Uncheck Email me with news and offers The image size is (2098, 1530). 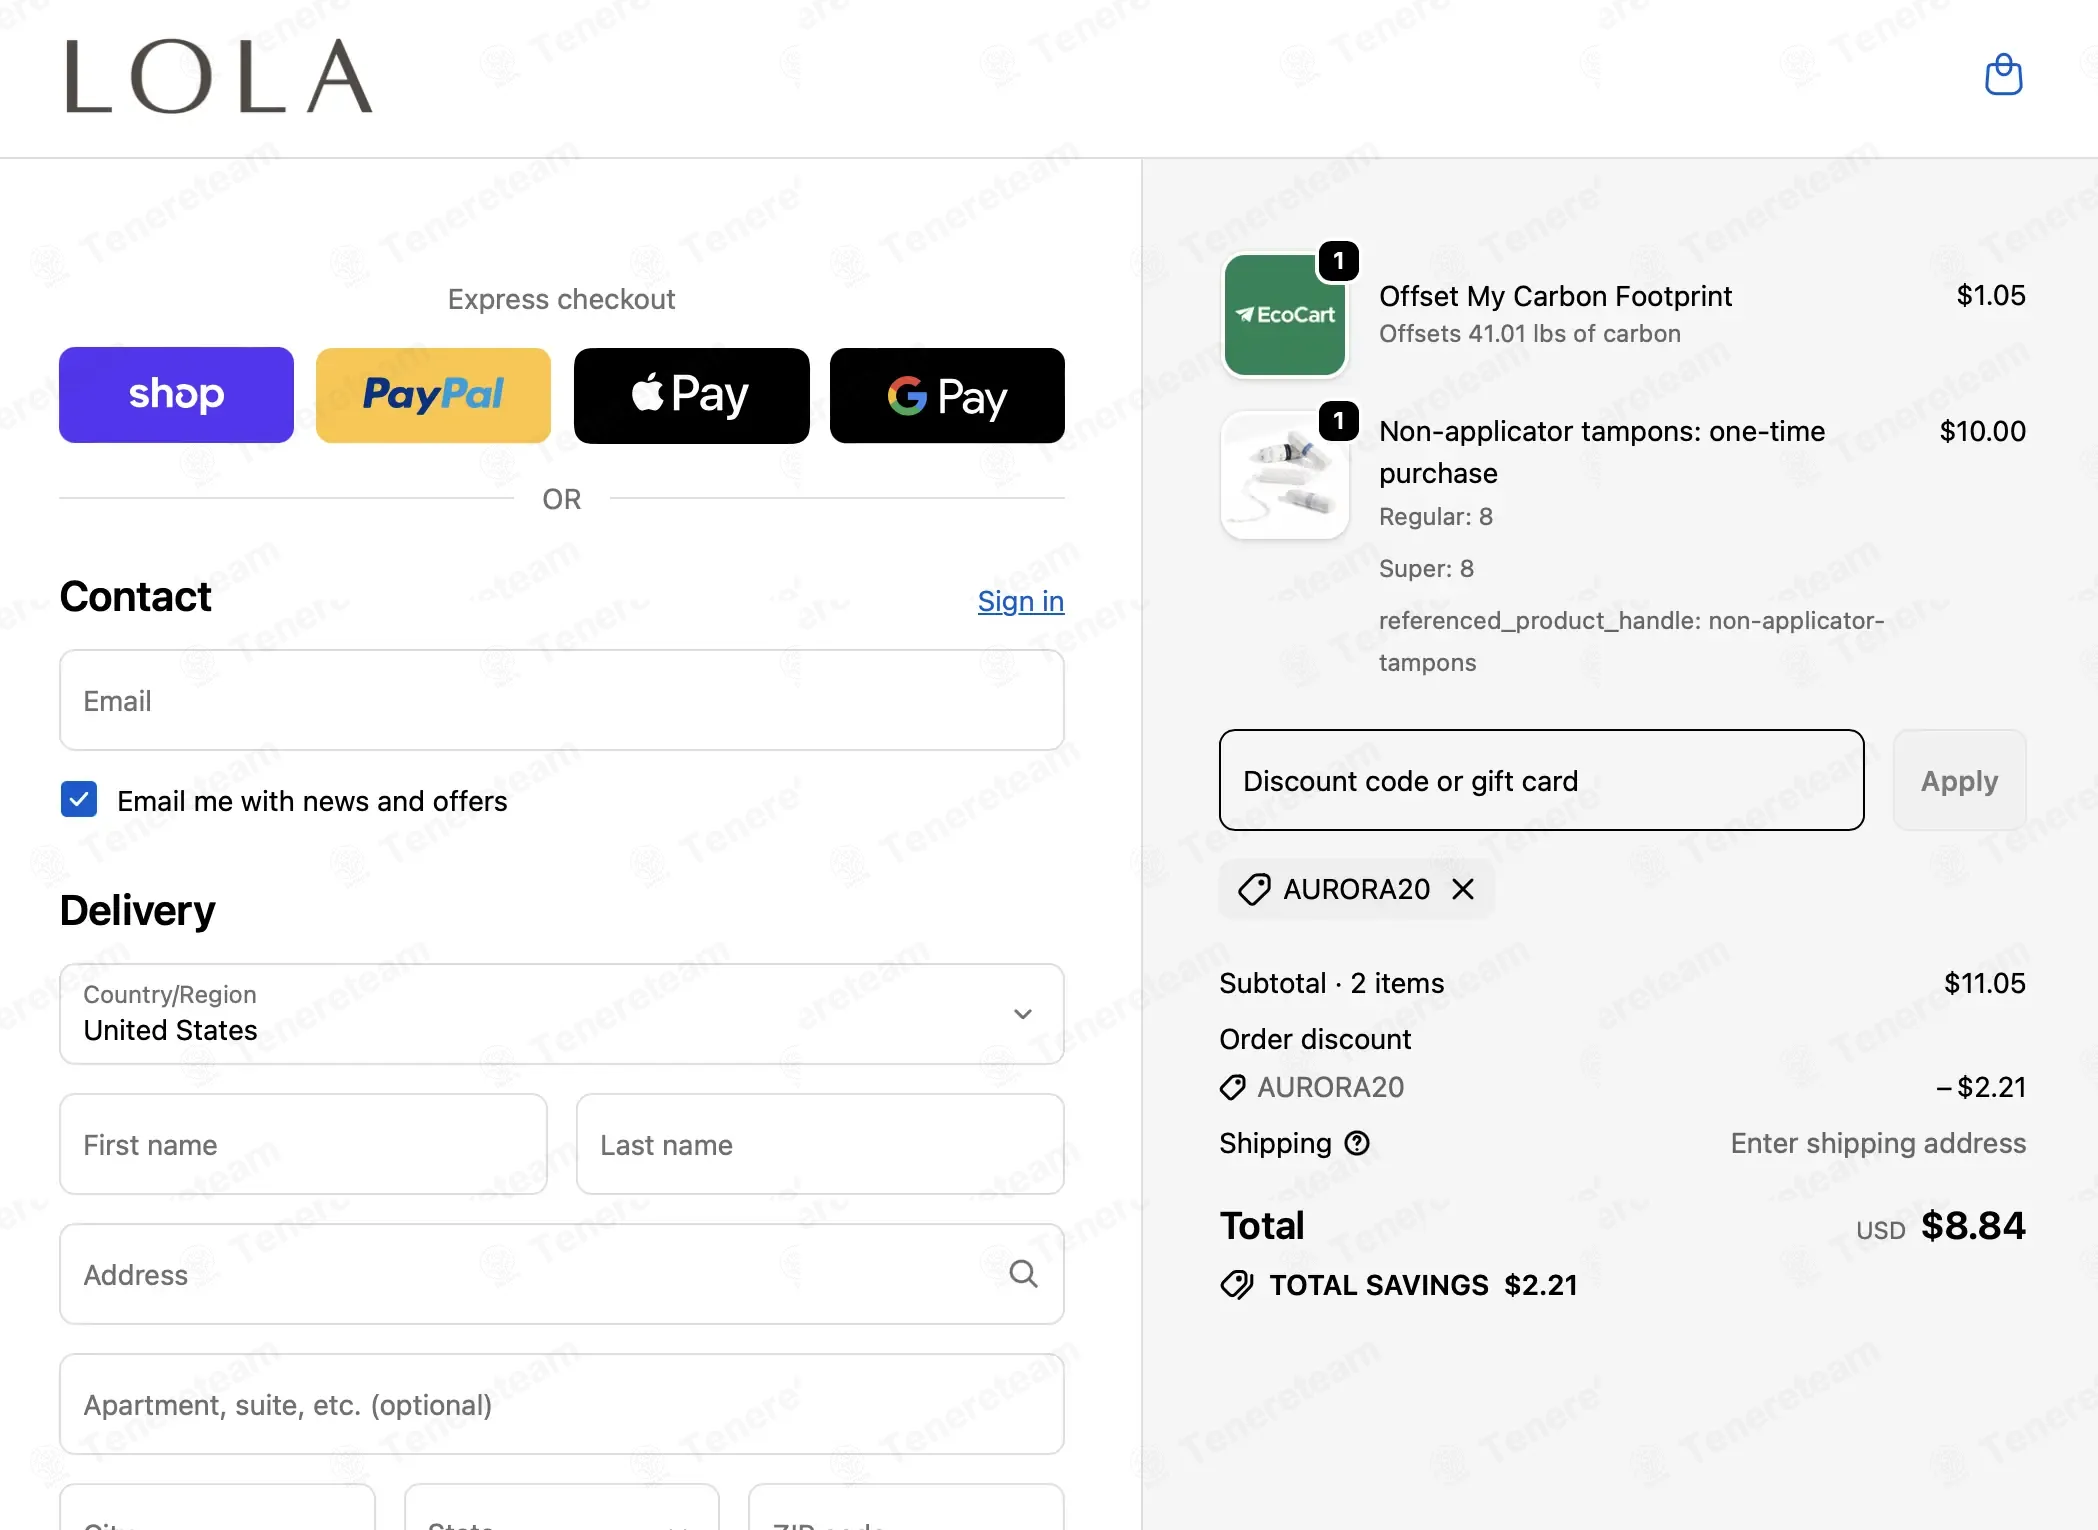pos(79,800)
